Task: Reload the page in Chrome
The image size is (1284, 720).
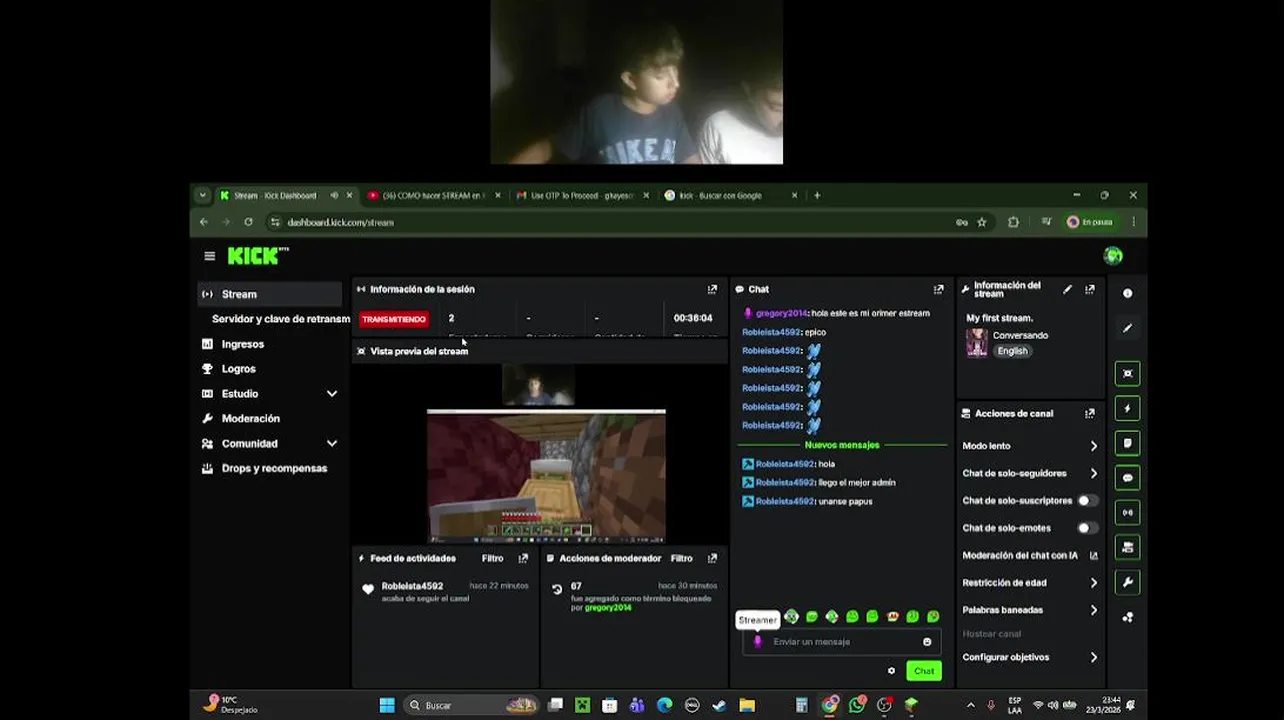Action: point(248,222)
